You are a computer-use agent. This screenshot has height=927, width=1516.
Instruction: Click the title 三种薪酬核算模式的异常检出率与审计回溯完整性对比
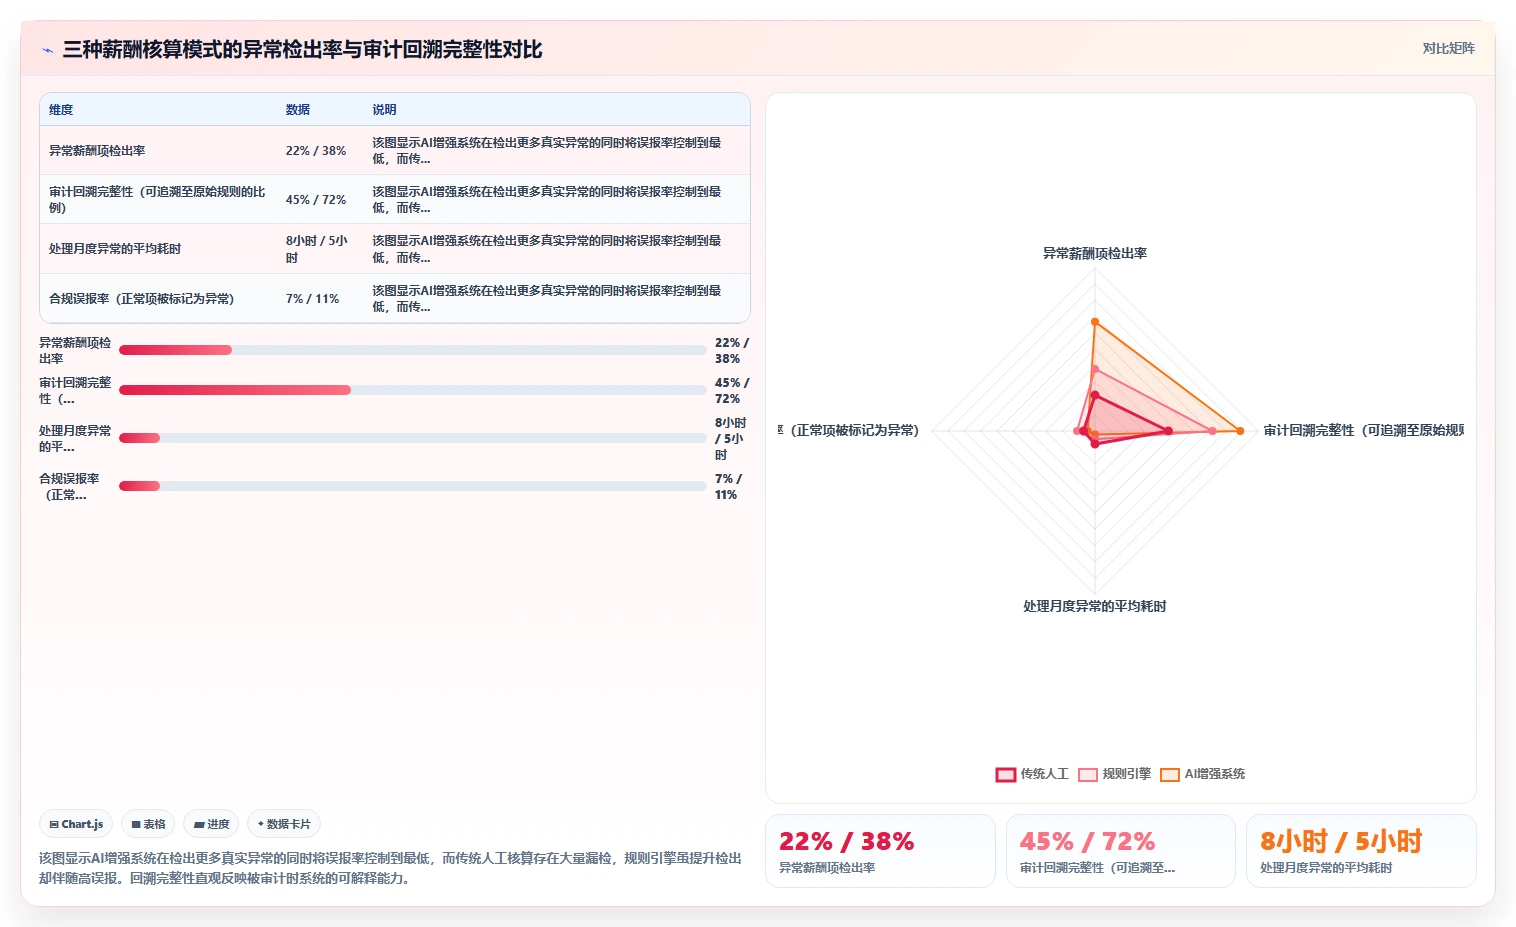click(302, 50)
